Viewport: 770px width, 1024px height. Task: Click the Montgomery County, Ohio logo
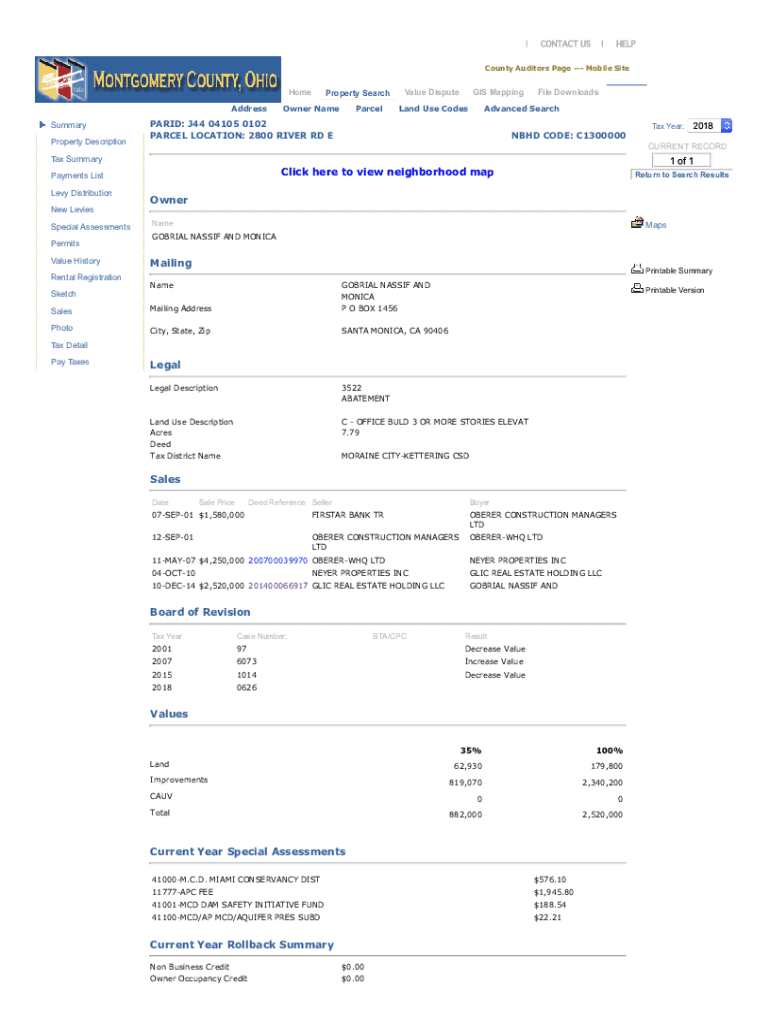point(158,79)
